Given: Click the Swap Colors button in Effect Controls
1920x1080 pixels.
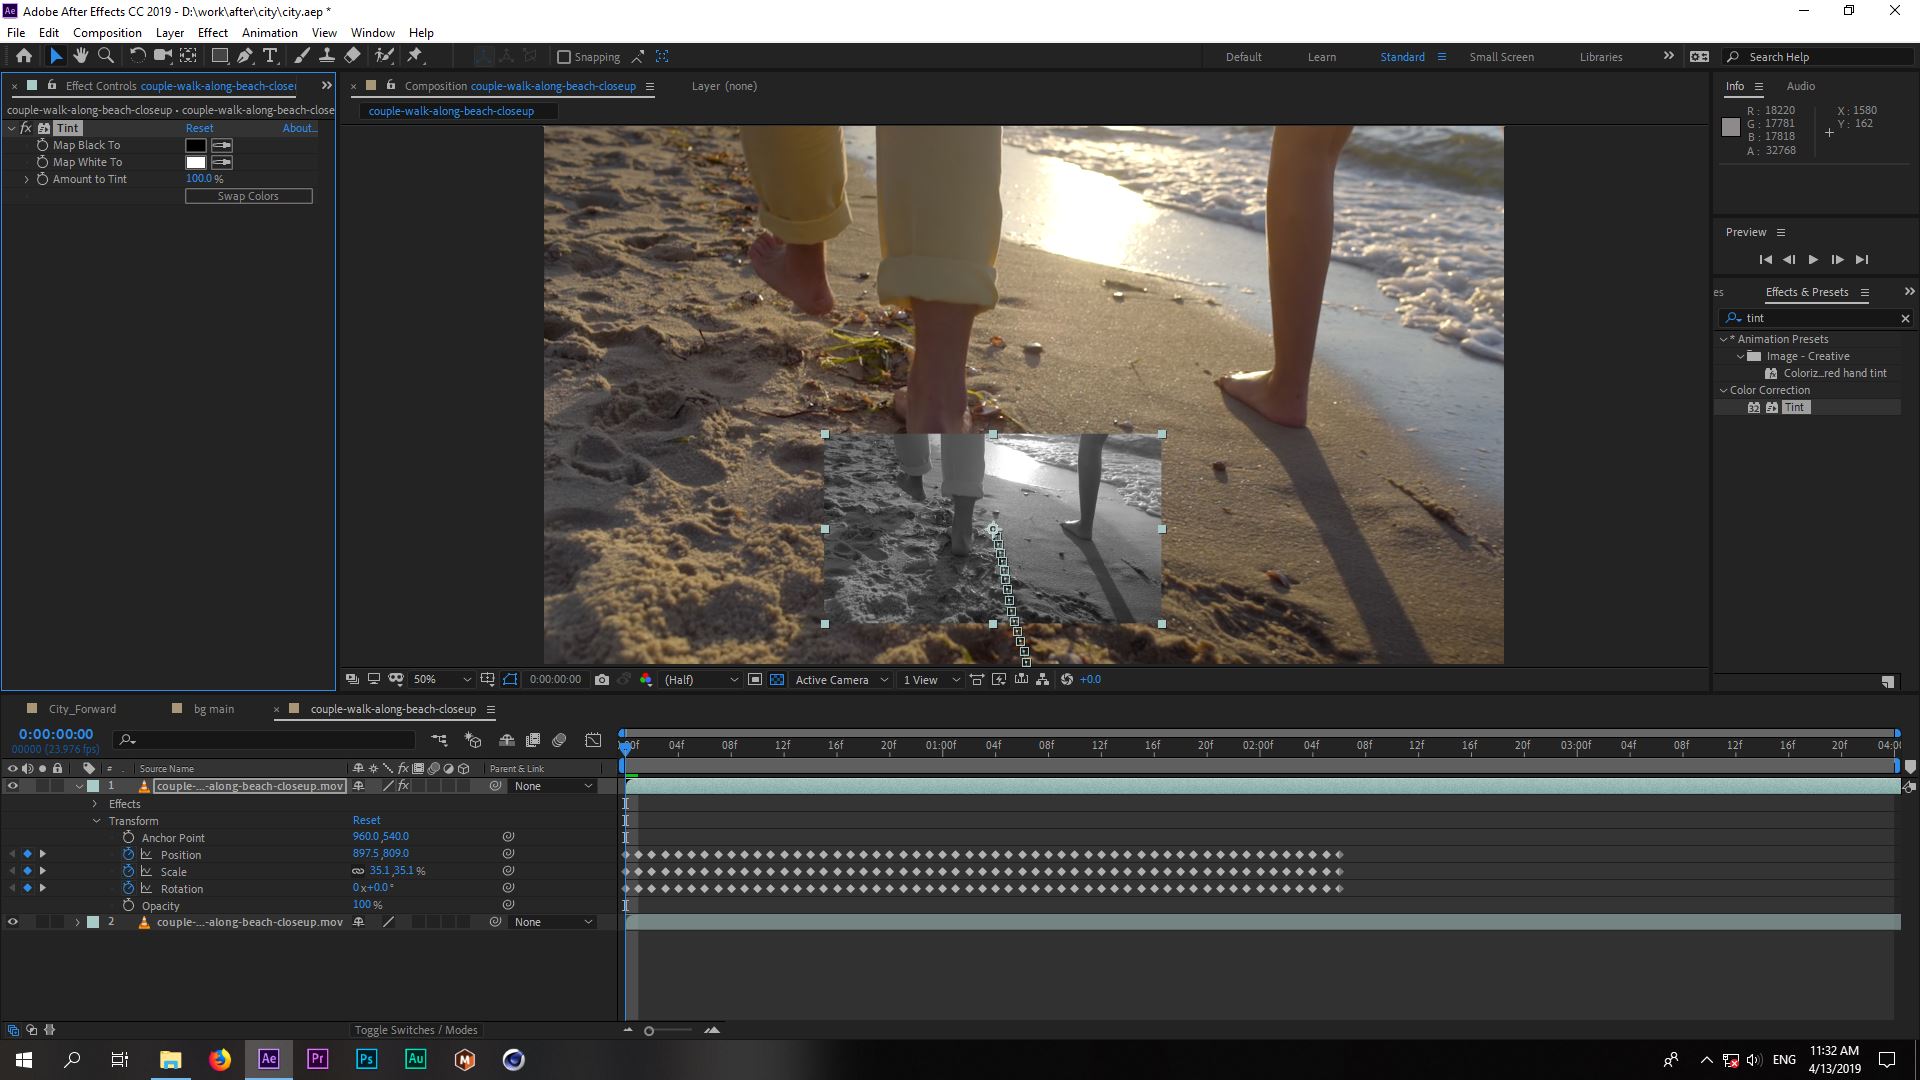Looking at the screenshot, I should tap(248, 195).
